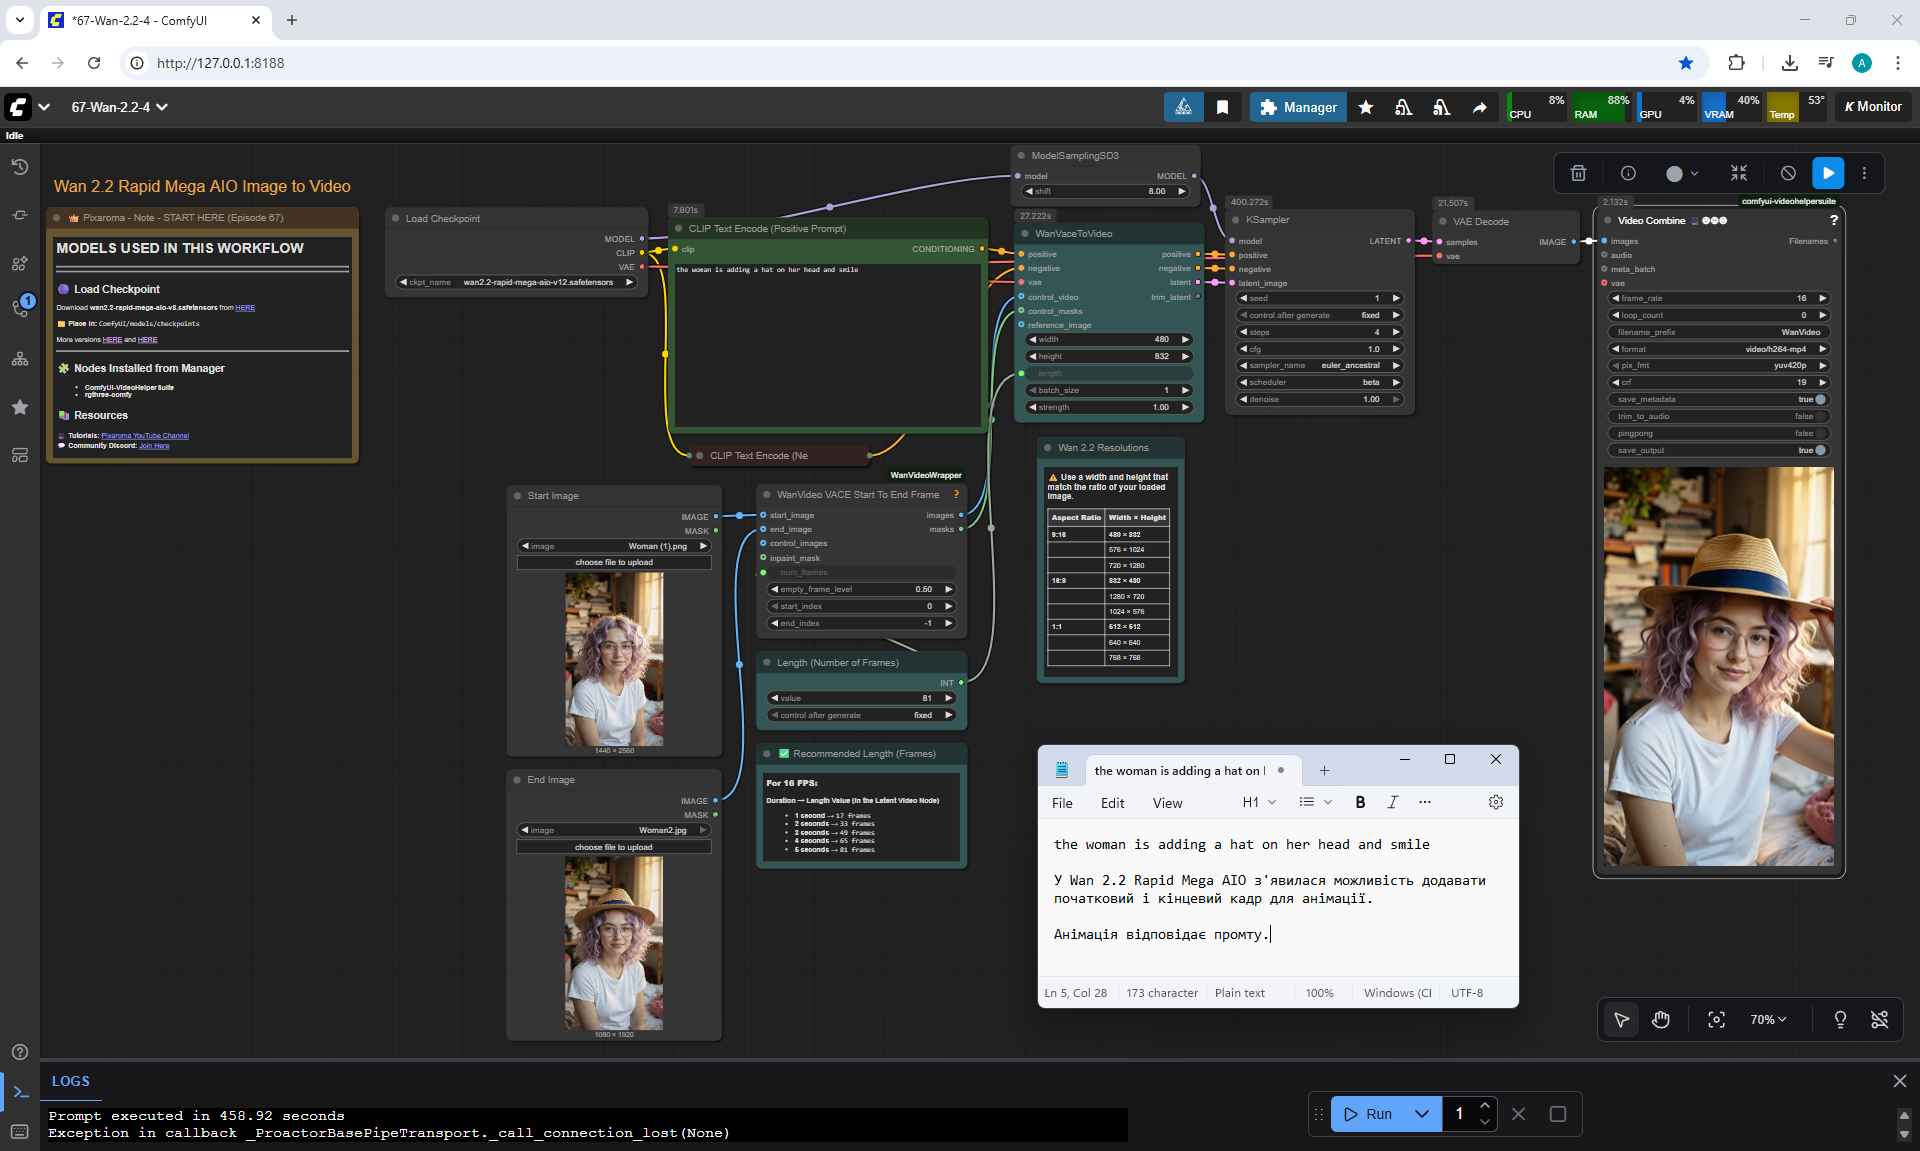Toggle Recommended Length node checkbox
The image size is (1920, 1151).
[784, 754]
